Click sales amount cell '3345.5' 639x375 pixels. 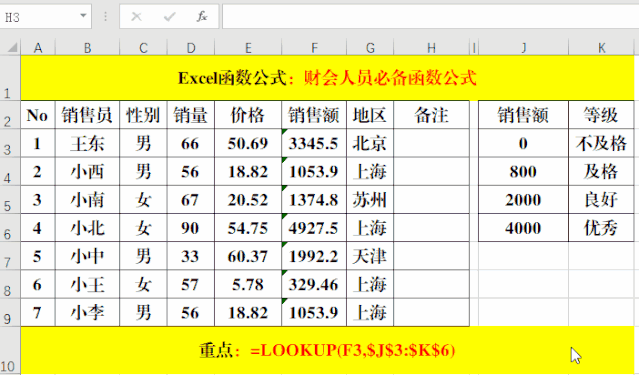tap(314, 143)
